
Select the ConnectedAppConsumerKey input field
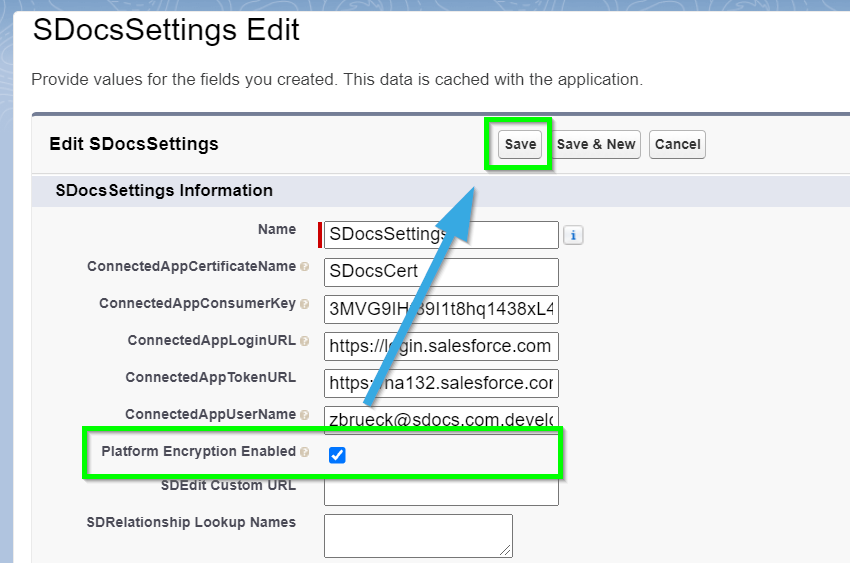(441, 309)
